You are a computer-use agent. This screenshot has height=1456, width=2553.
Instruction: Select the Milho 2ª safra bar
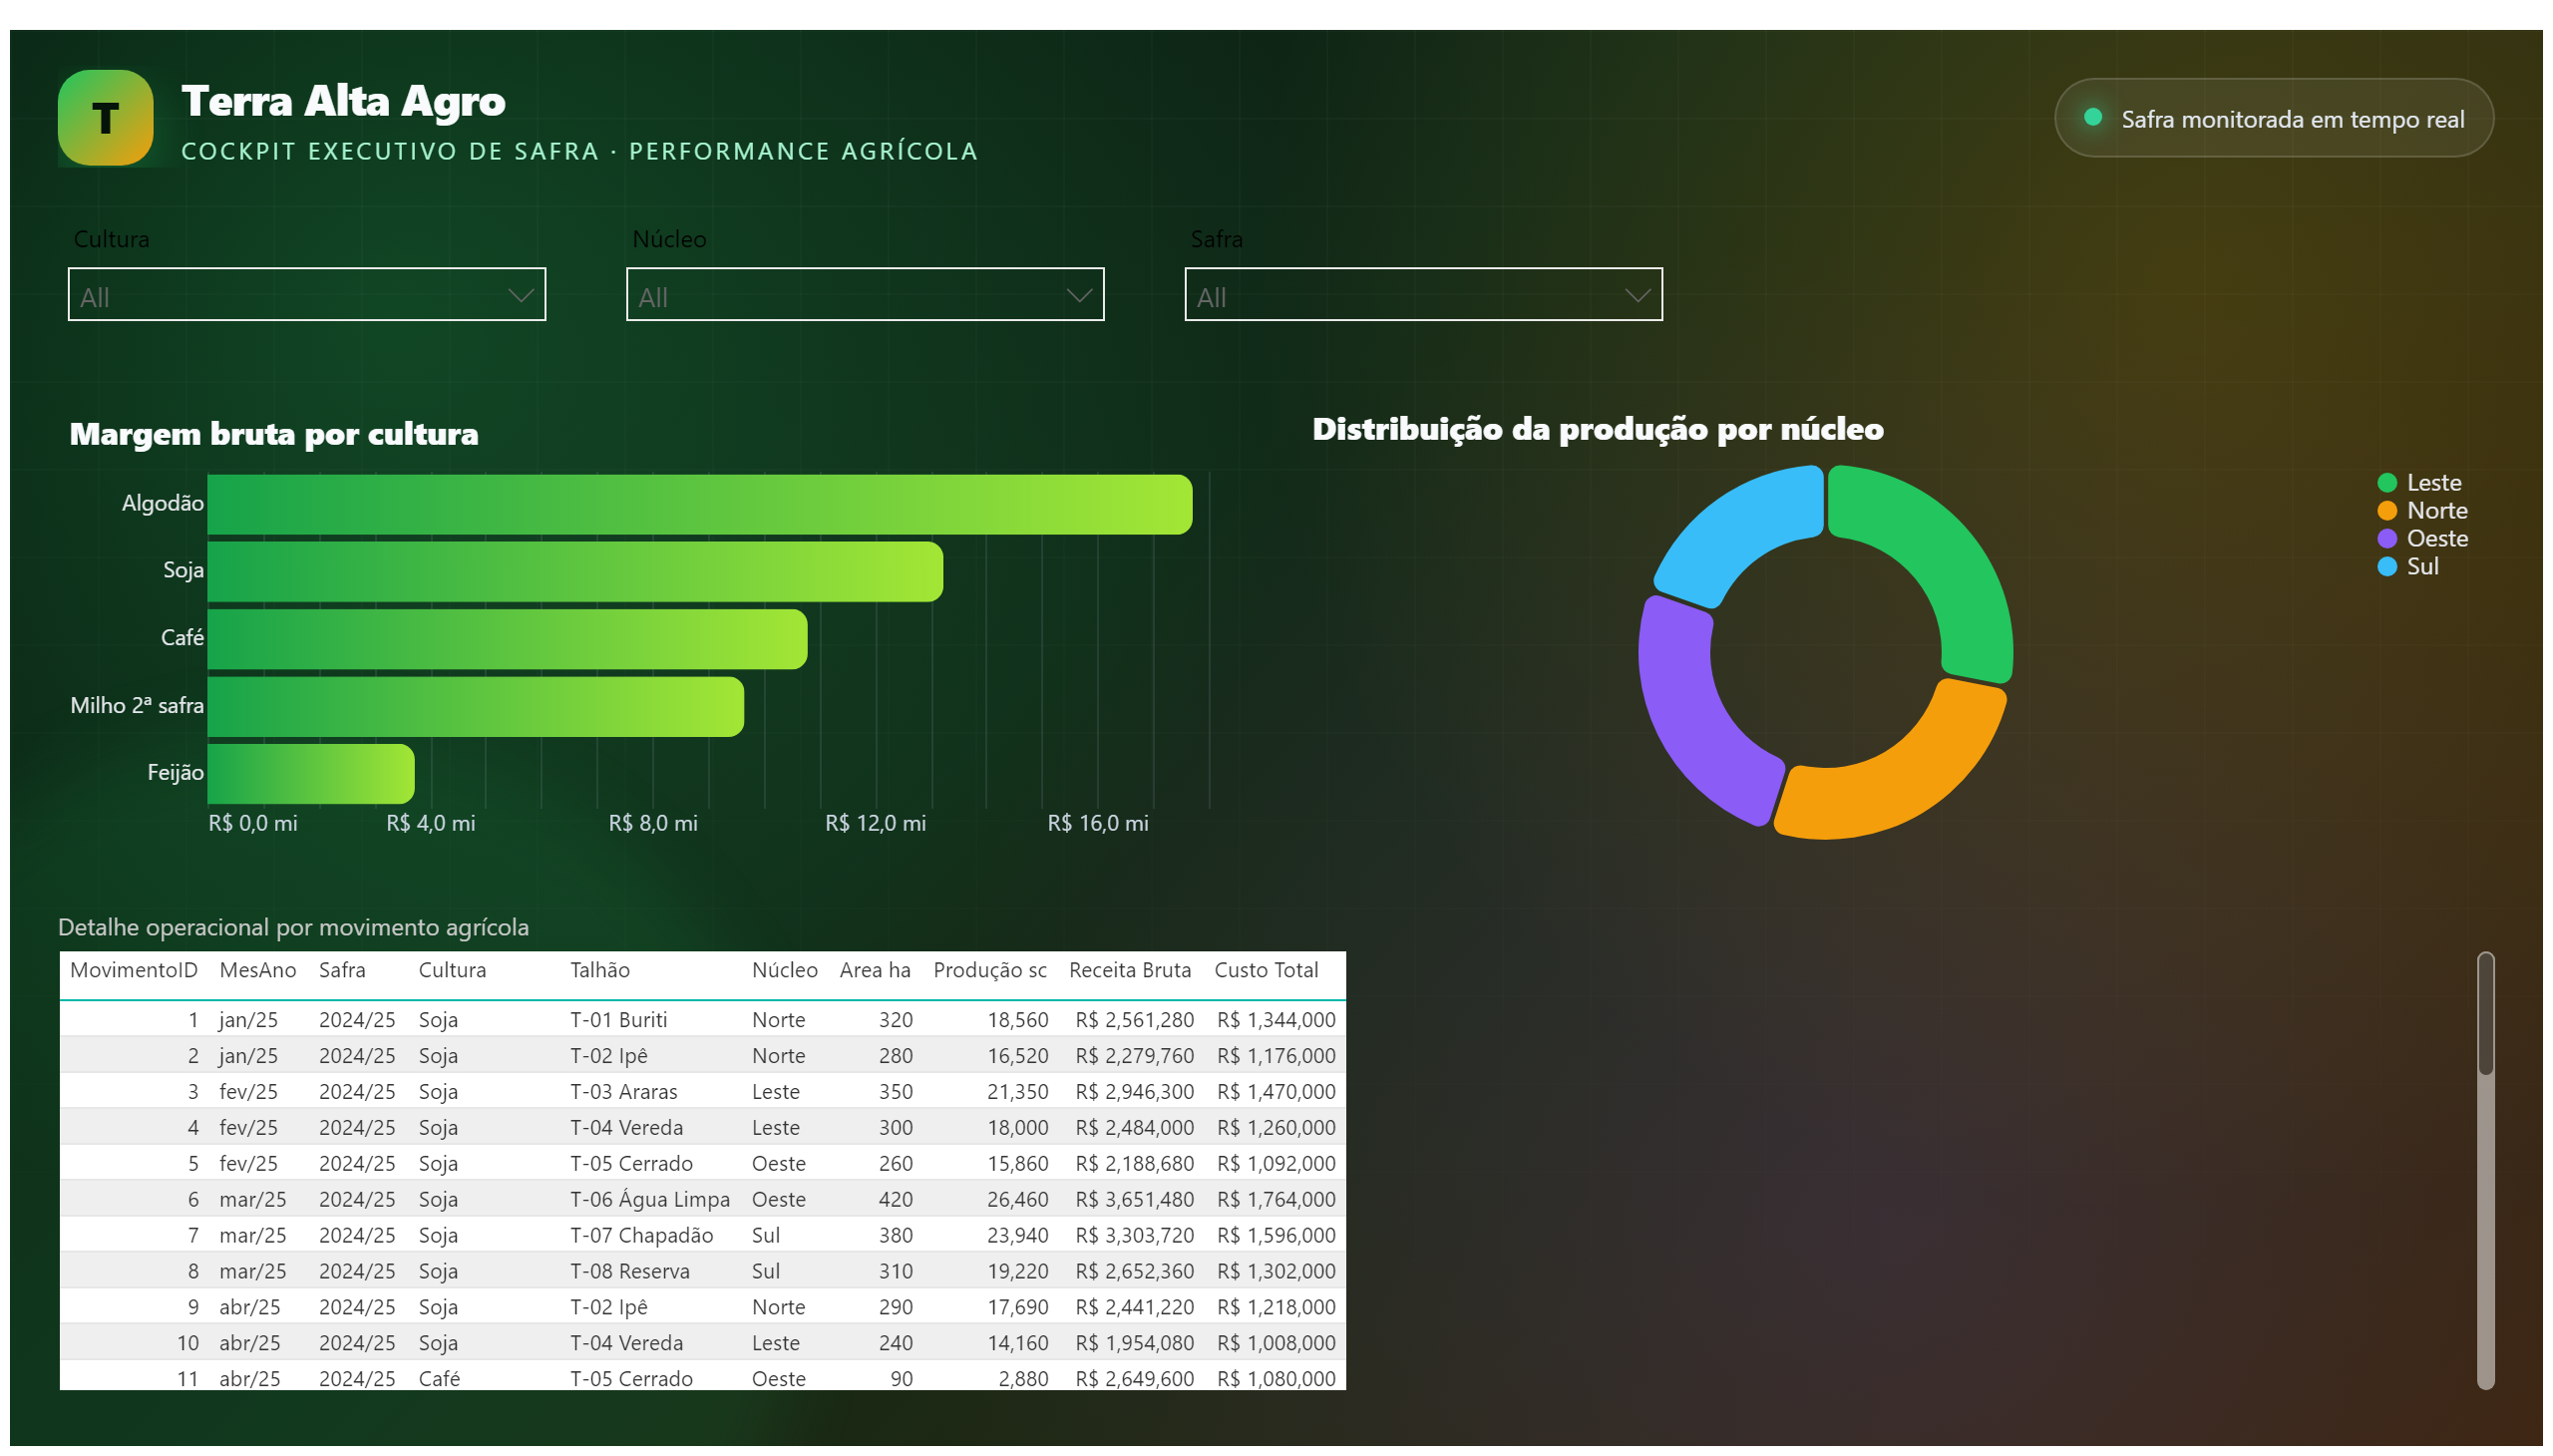coord(476,707)
